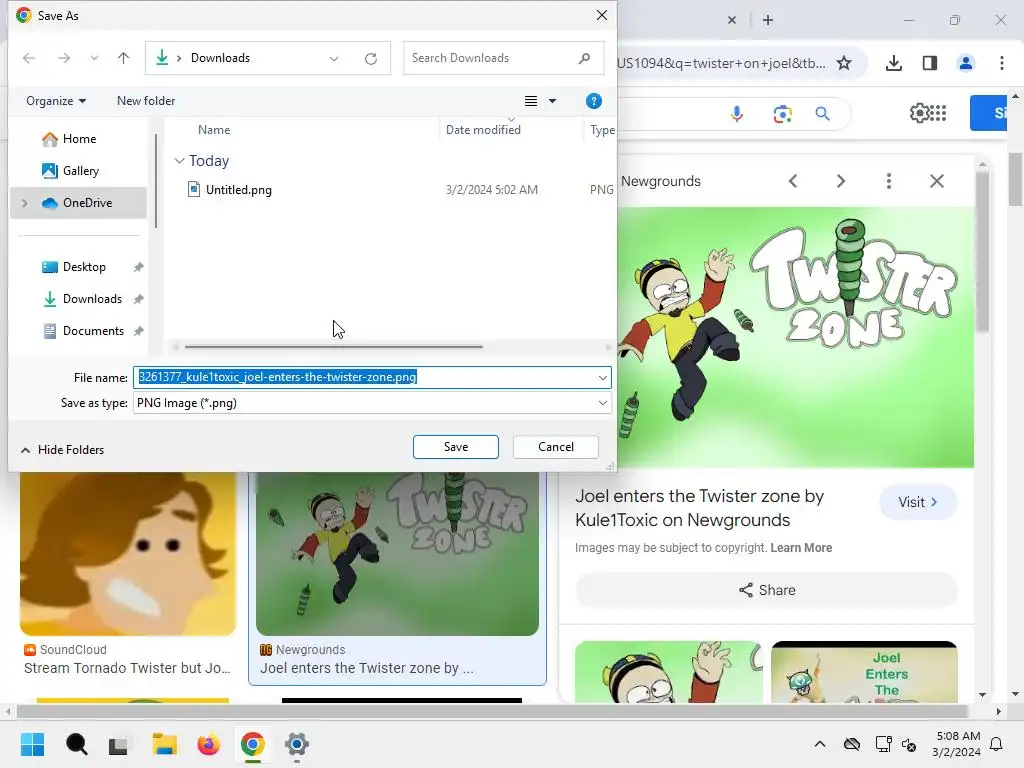Sort files by Date modified column
The image size is (1024, 768).
483,130
